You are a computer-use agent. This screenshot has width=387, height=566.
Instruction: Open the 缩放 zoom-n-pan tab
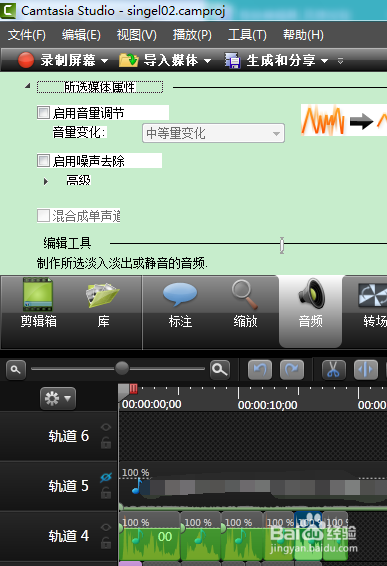245,304
